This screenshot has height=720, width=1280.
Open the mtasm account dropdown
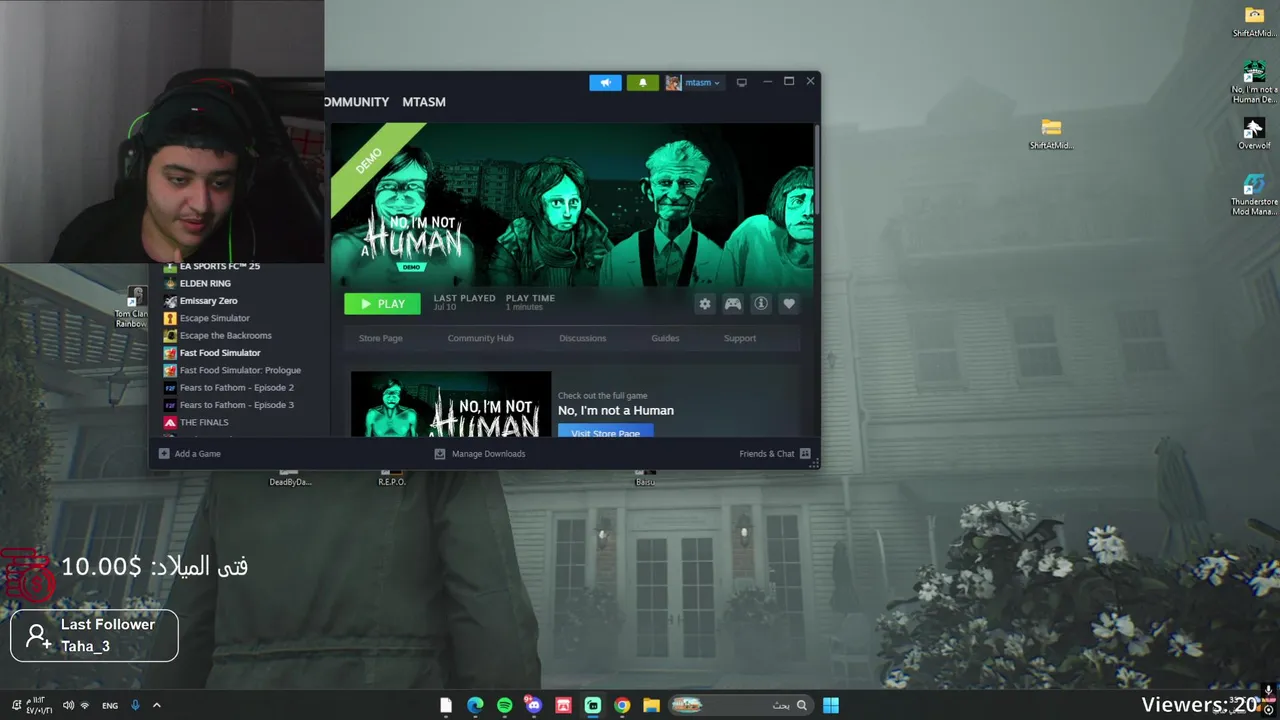[702, 83]
